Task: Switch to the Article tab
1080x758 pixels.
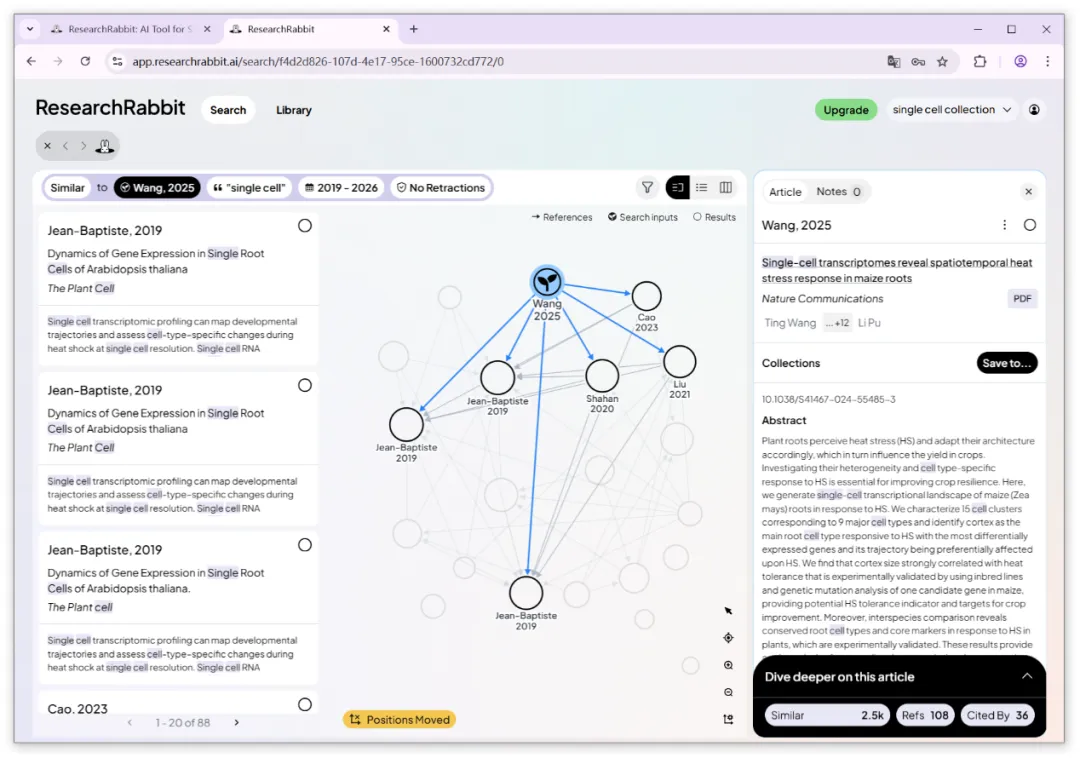Action: (785, 191)
